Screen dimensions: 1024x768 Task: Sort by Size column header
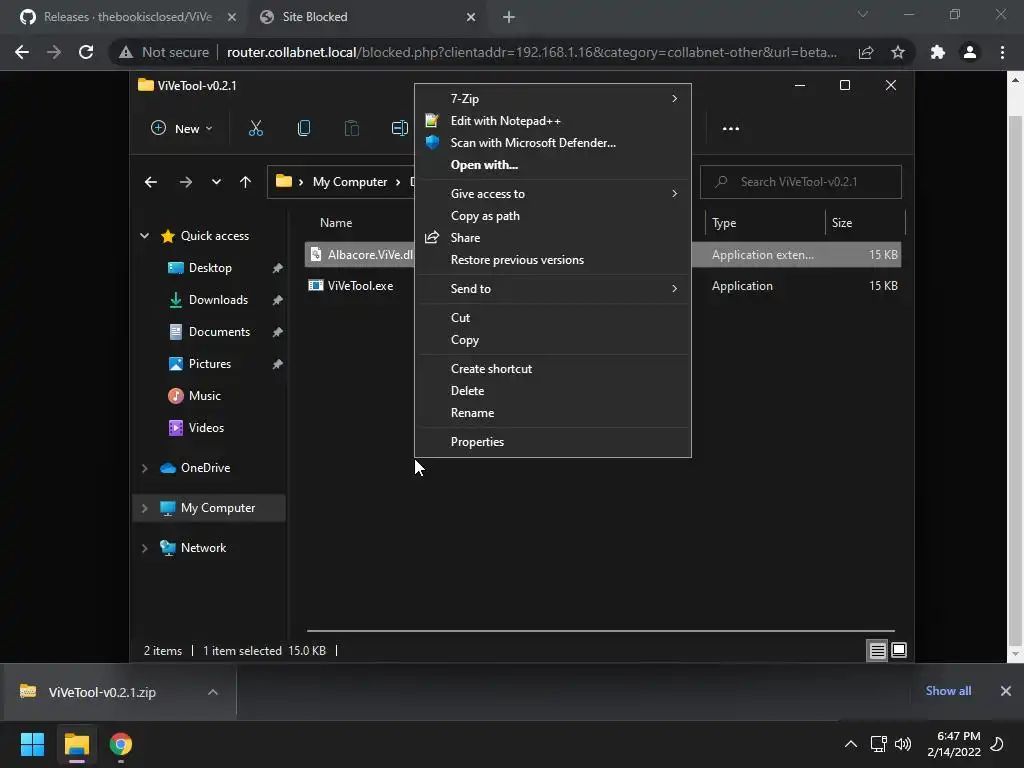[842, 223]
